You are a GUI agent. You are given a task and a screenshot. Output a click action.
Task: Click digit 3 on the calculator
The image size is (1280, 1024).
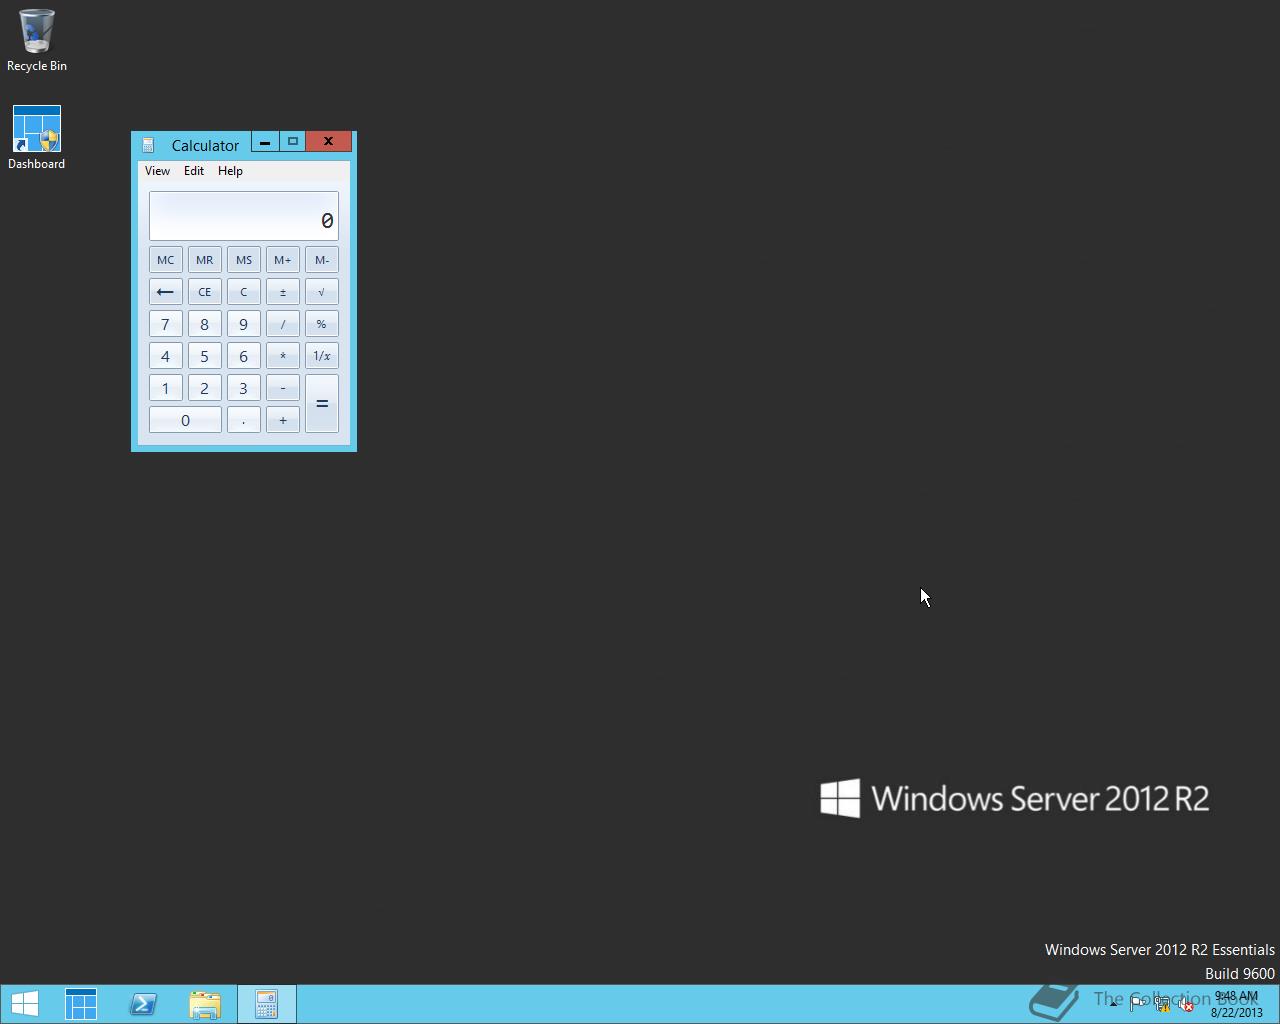pos(244,388)
